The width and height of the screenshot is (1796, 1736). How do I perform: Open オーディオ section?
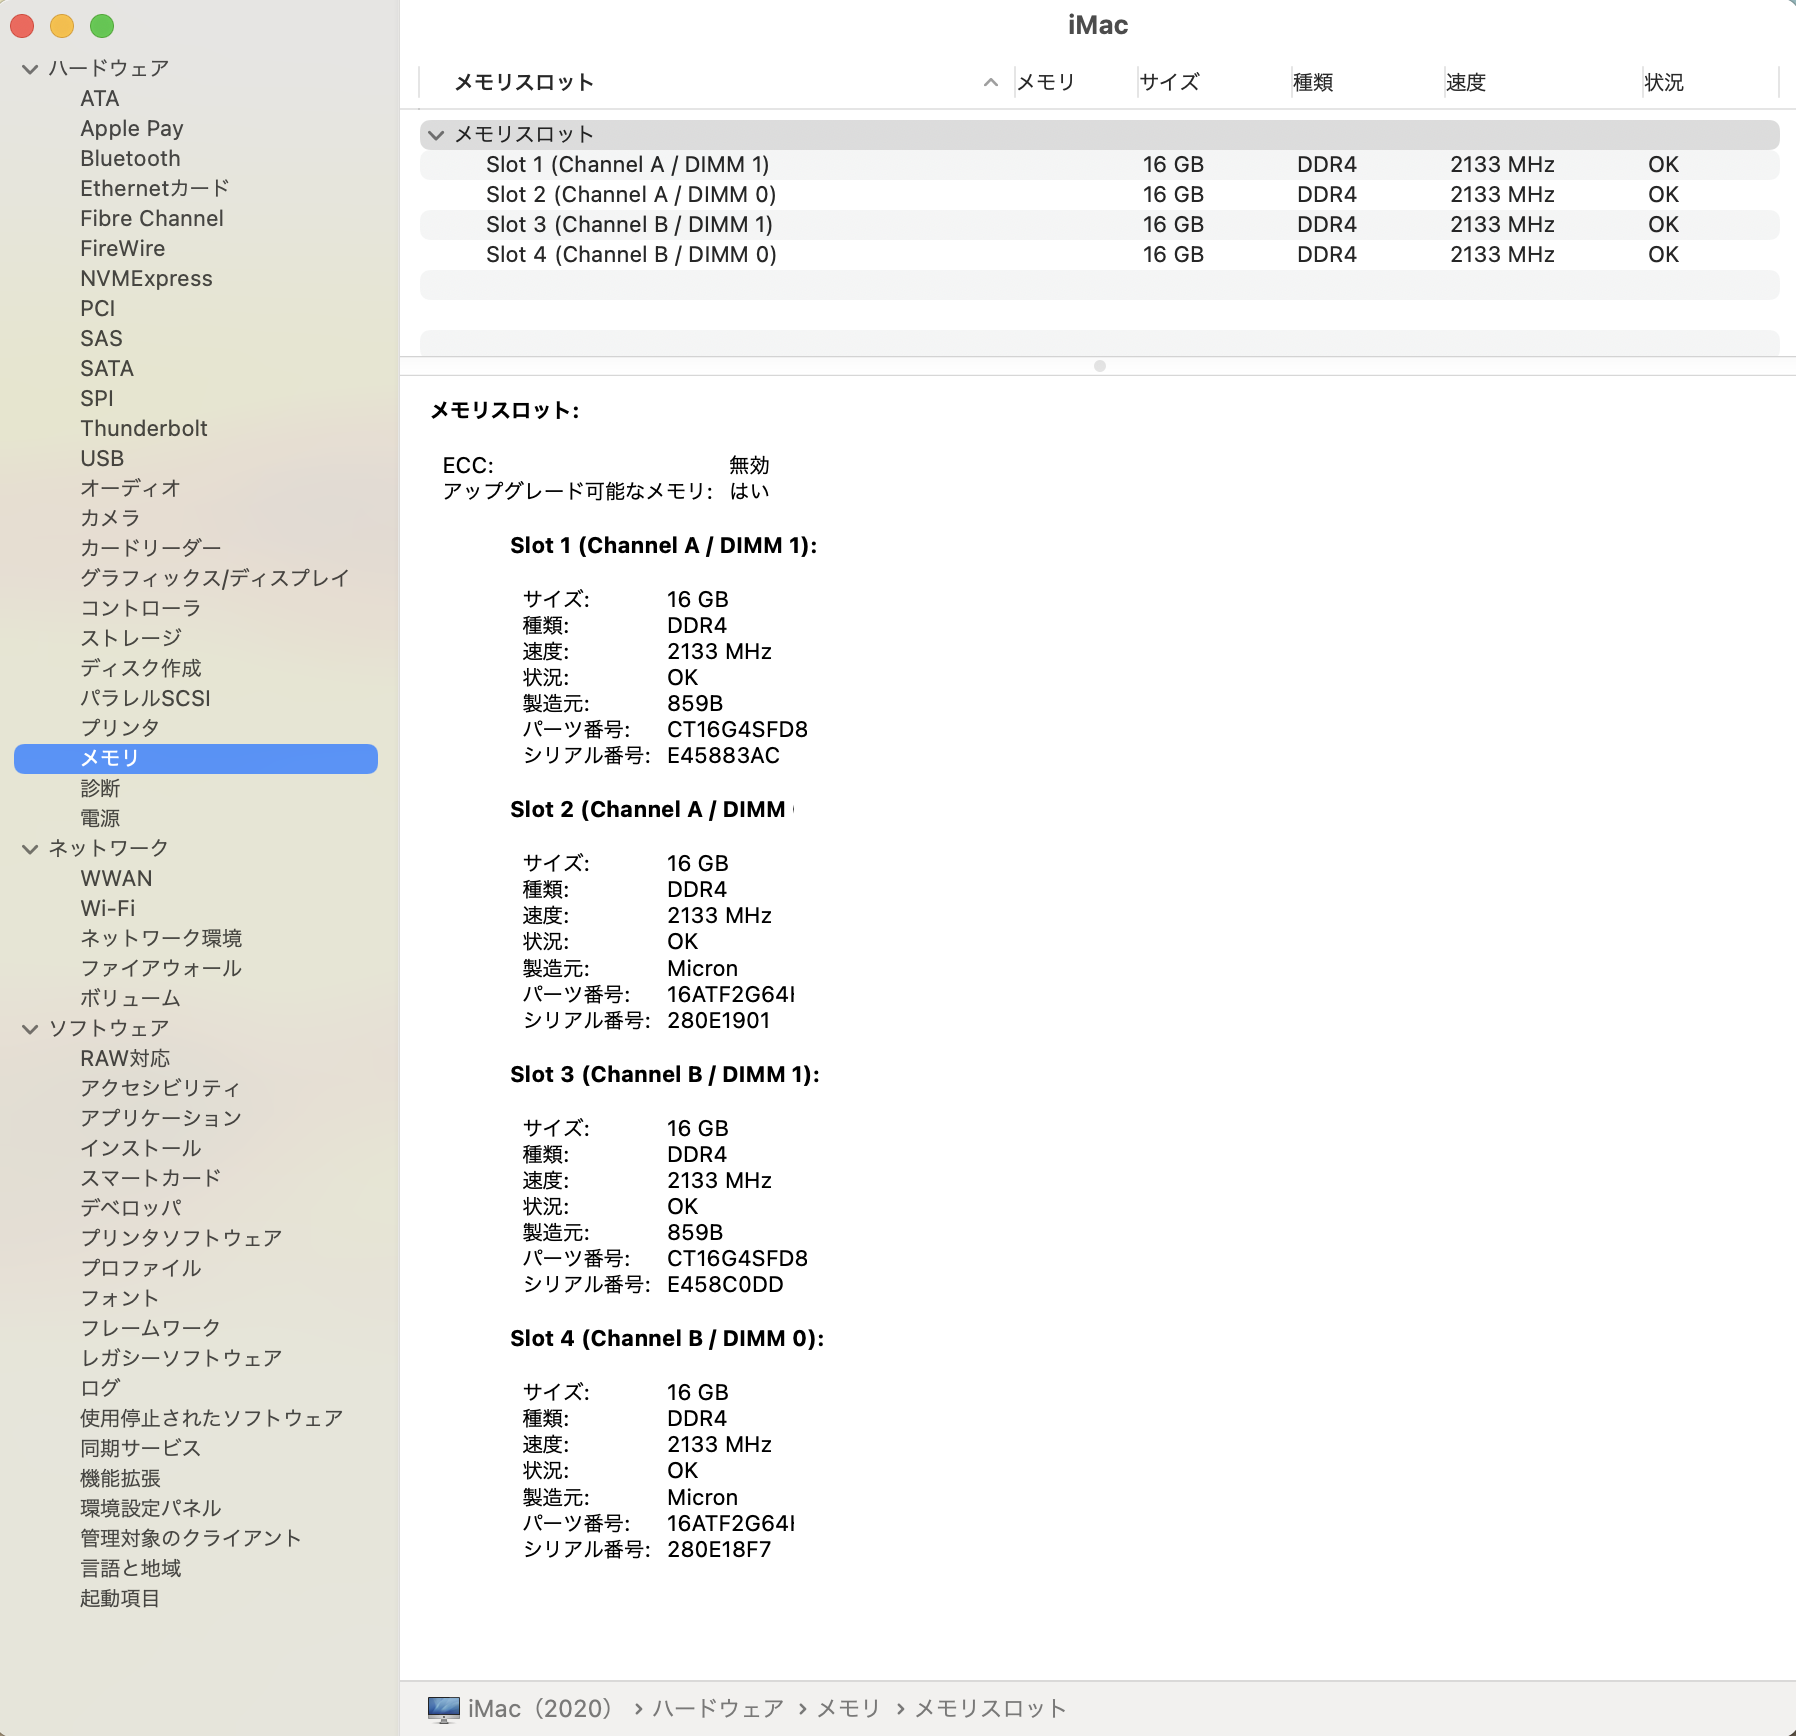pos(131,488)
